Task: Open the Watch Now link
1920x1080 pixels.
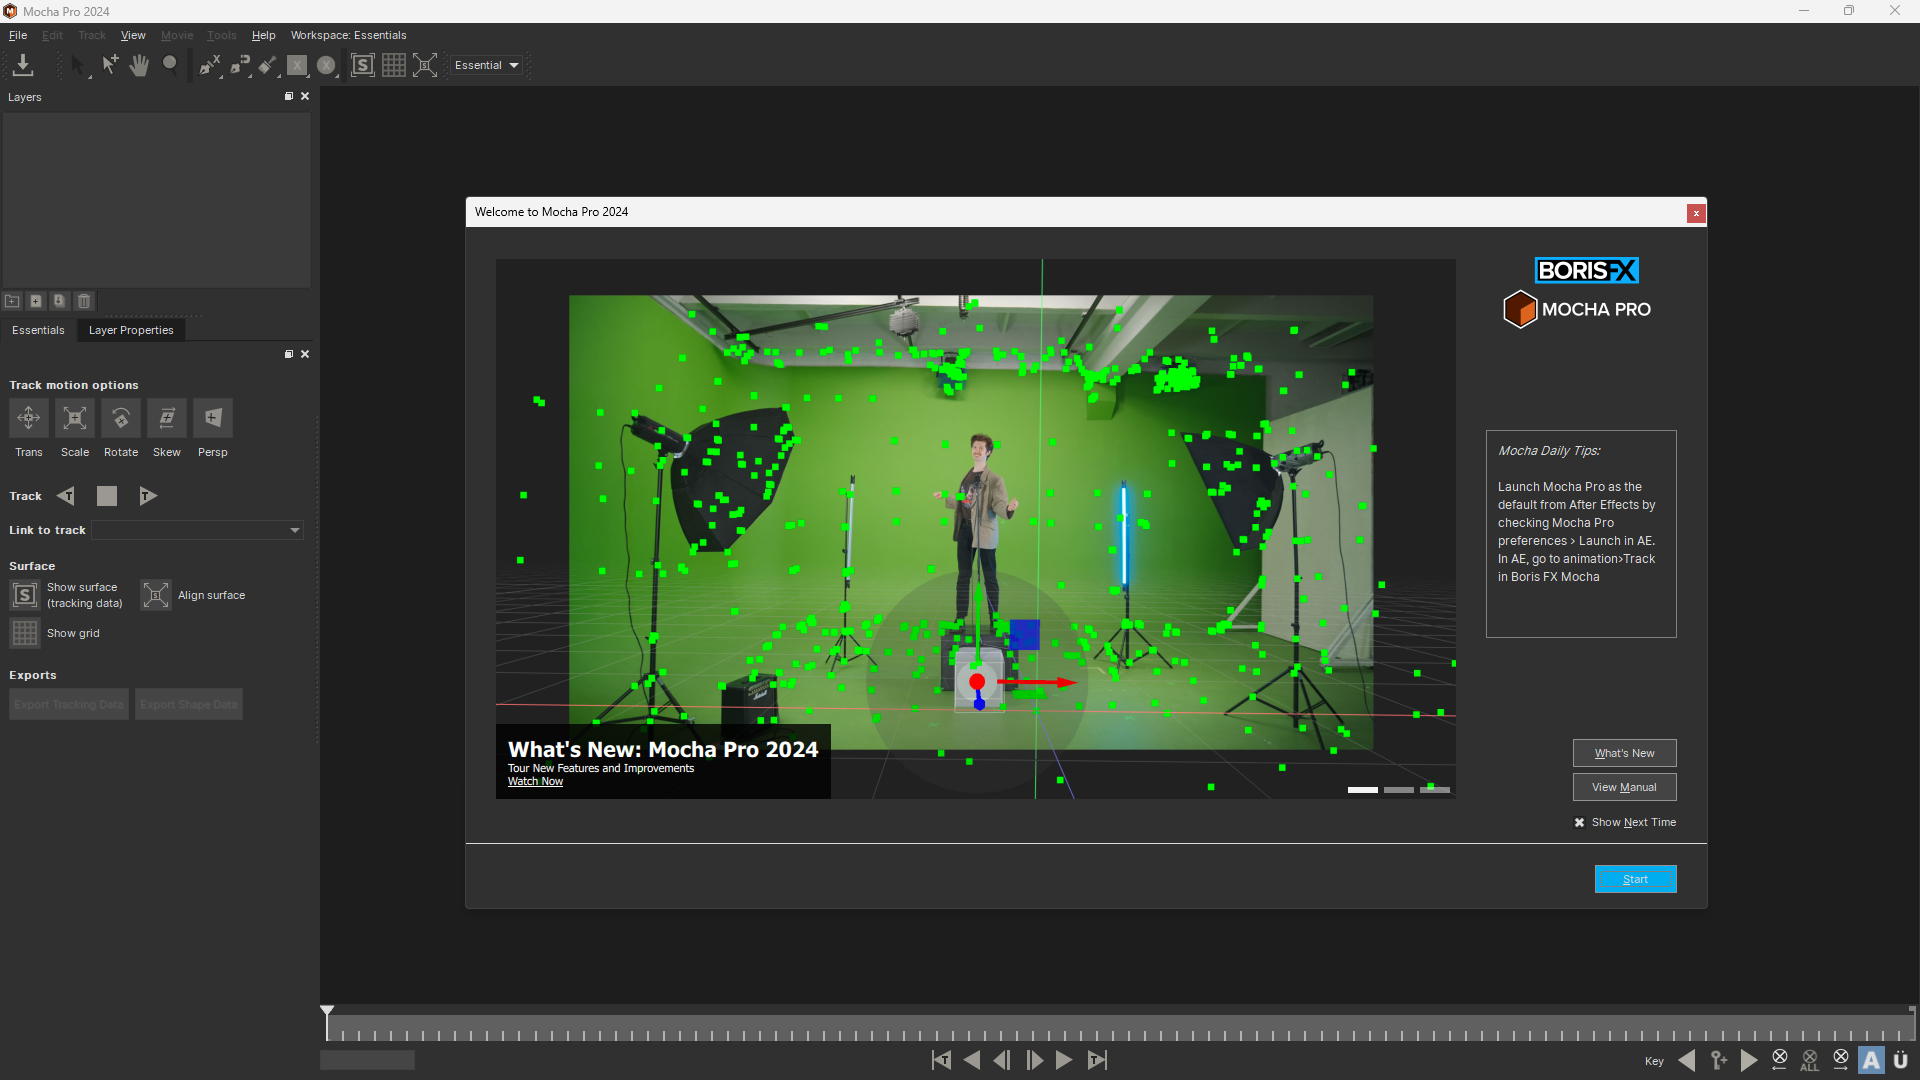Action: [x=535, y=782]
